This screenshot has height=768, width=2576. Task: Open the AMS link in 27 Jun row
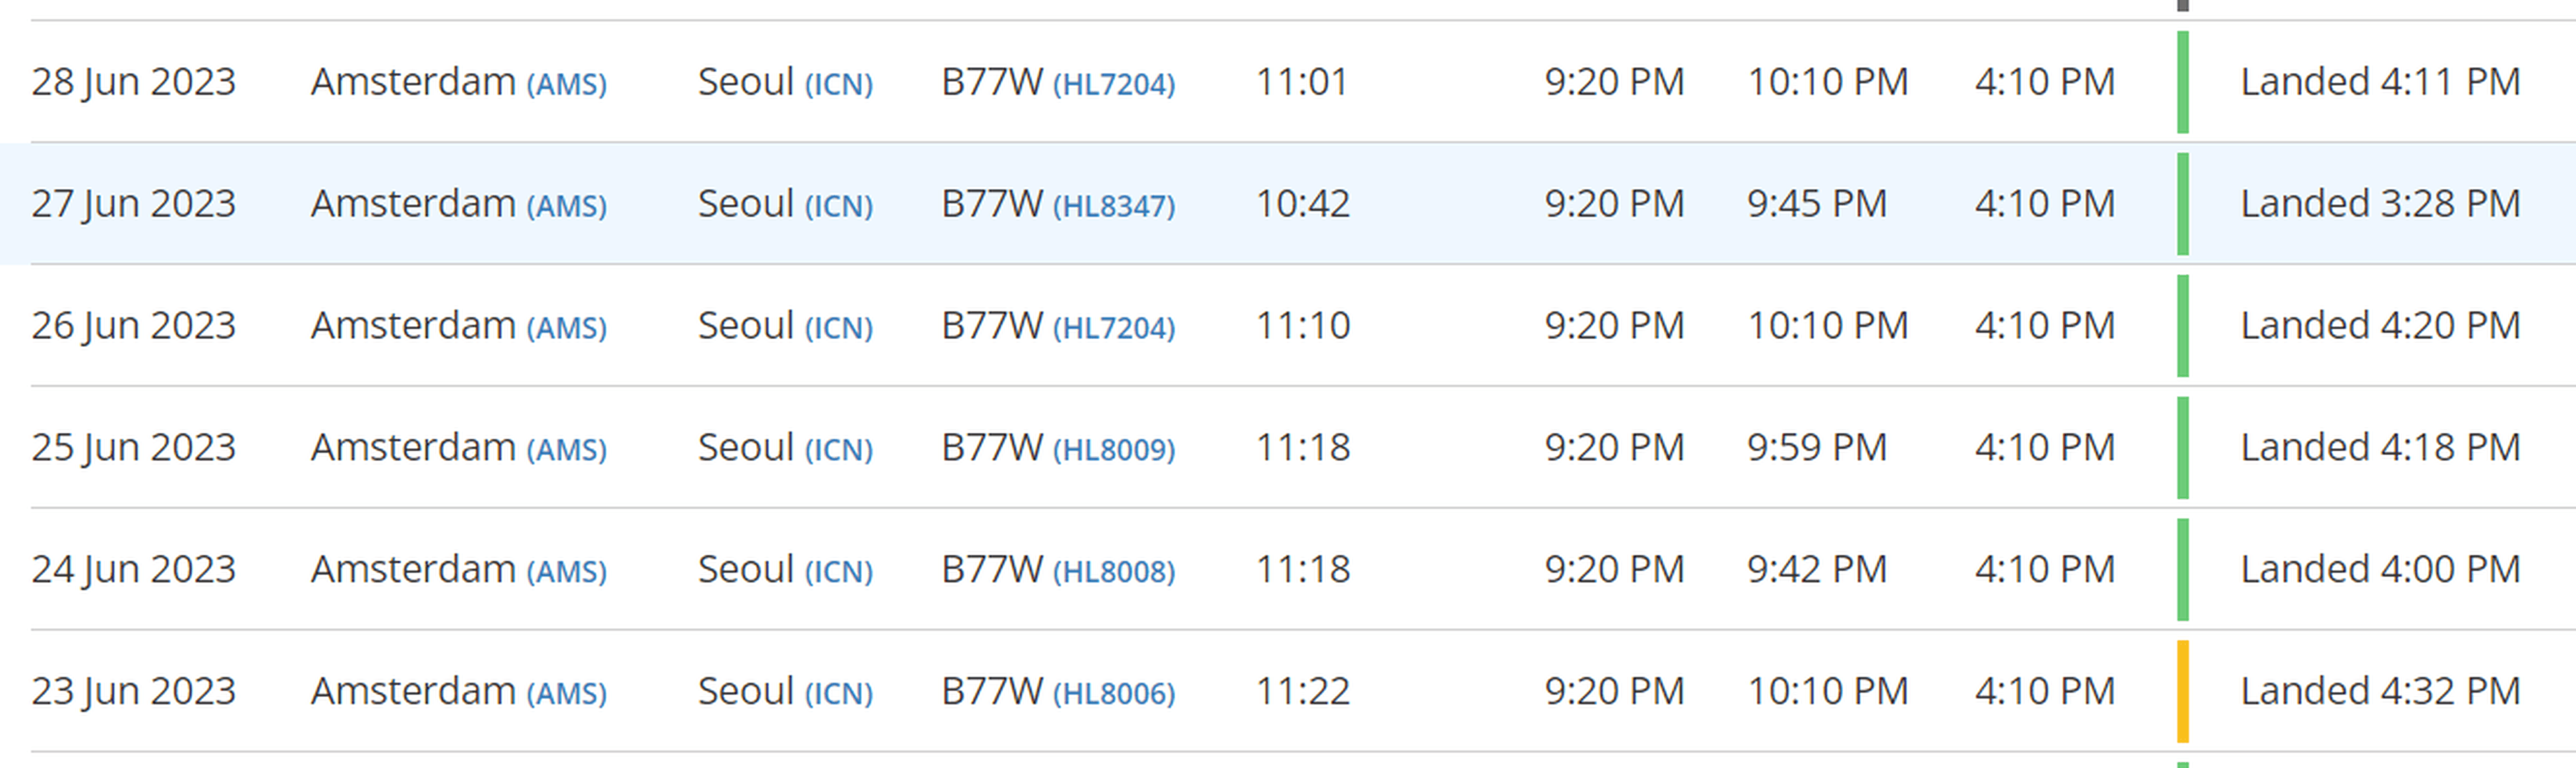click(x=566, y=206)
